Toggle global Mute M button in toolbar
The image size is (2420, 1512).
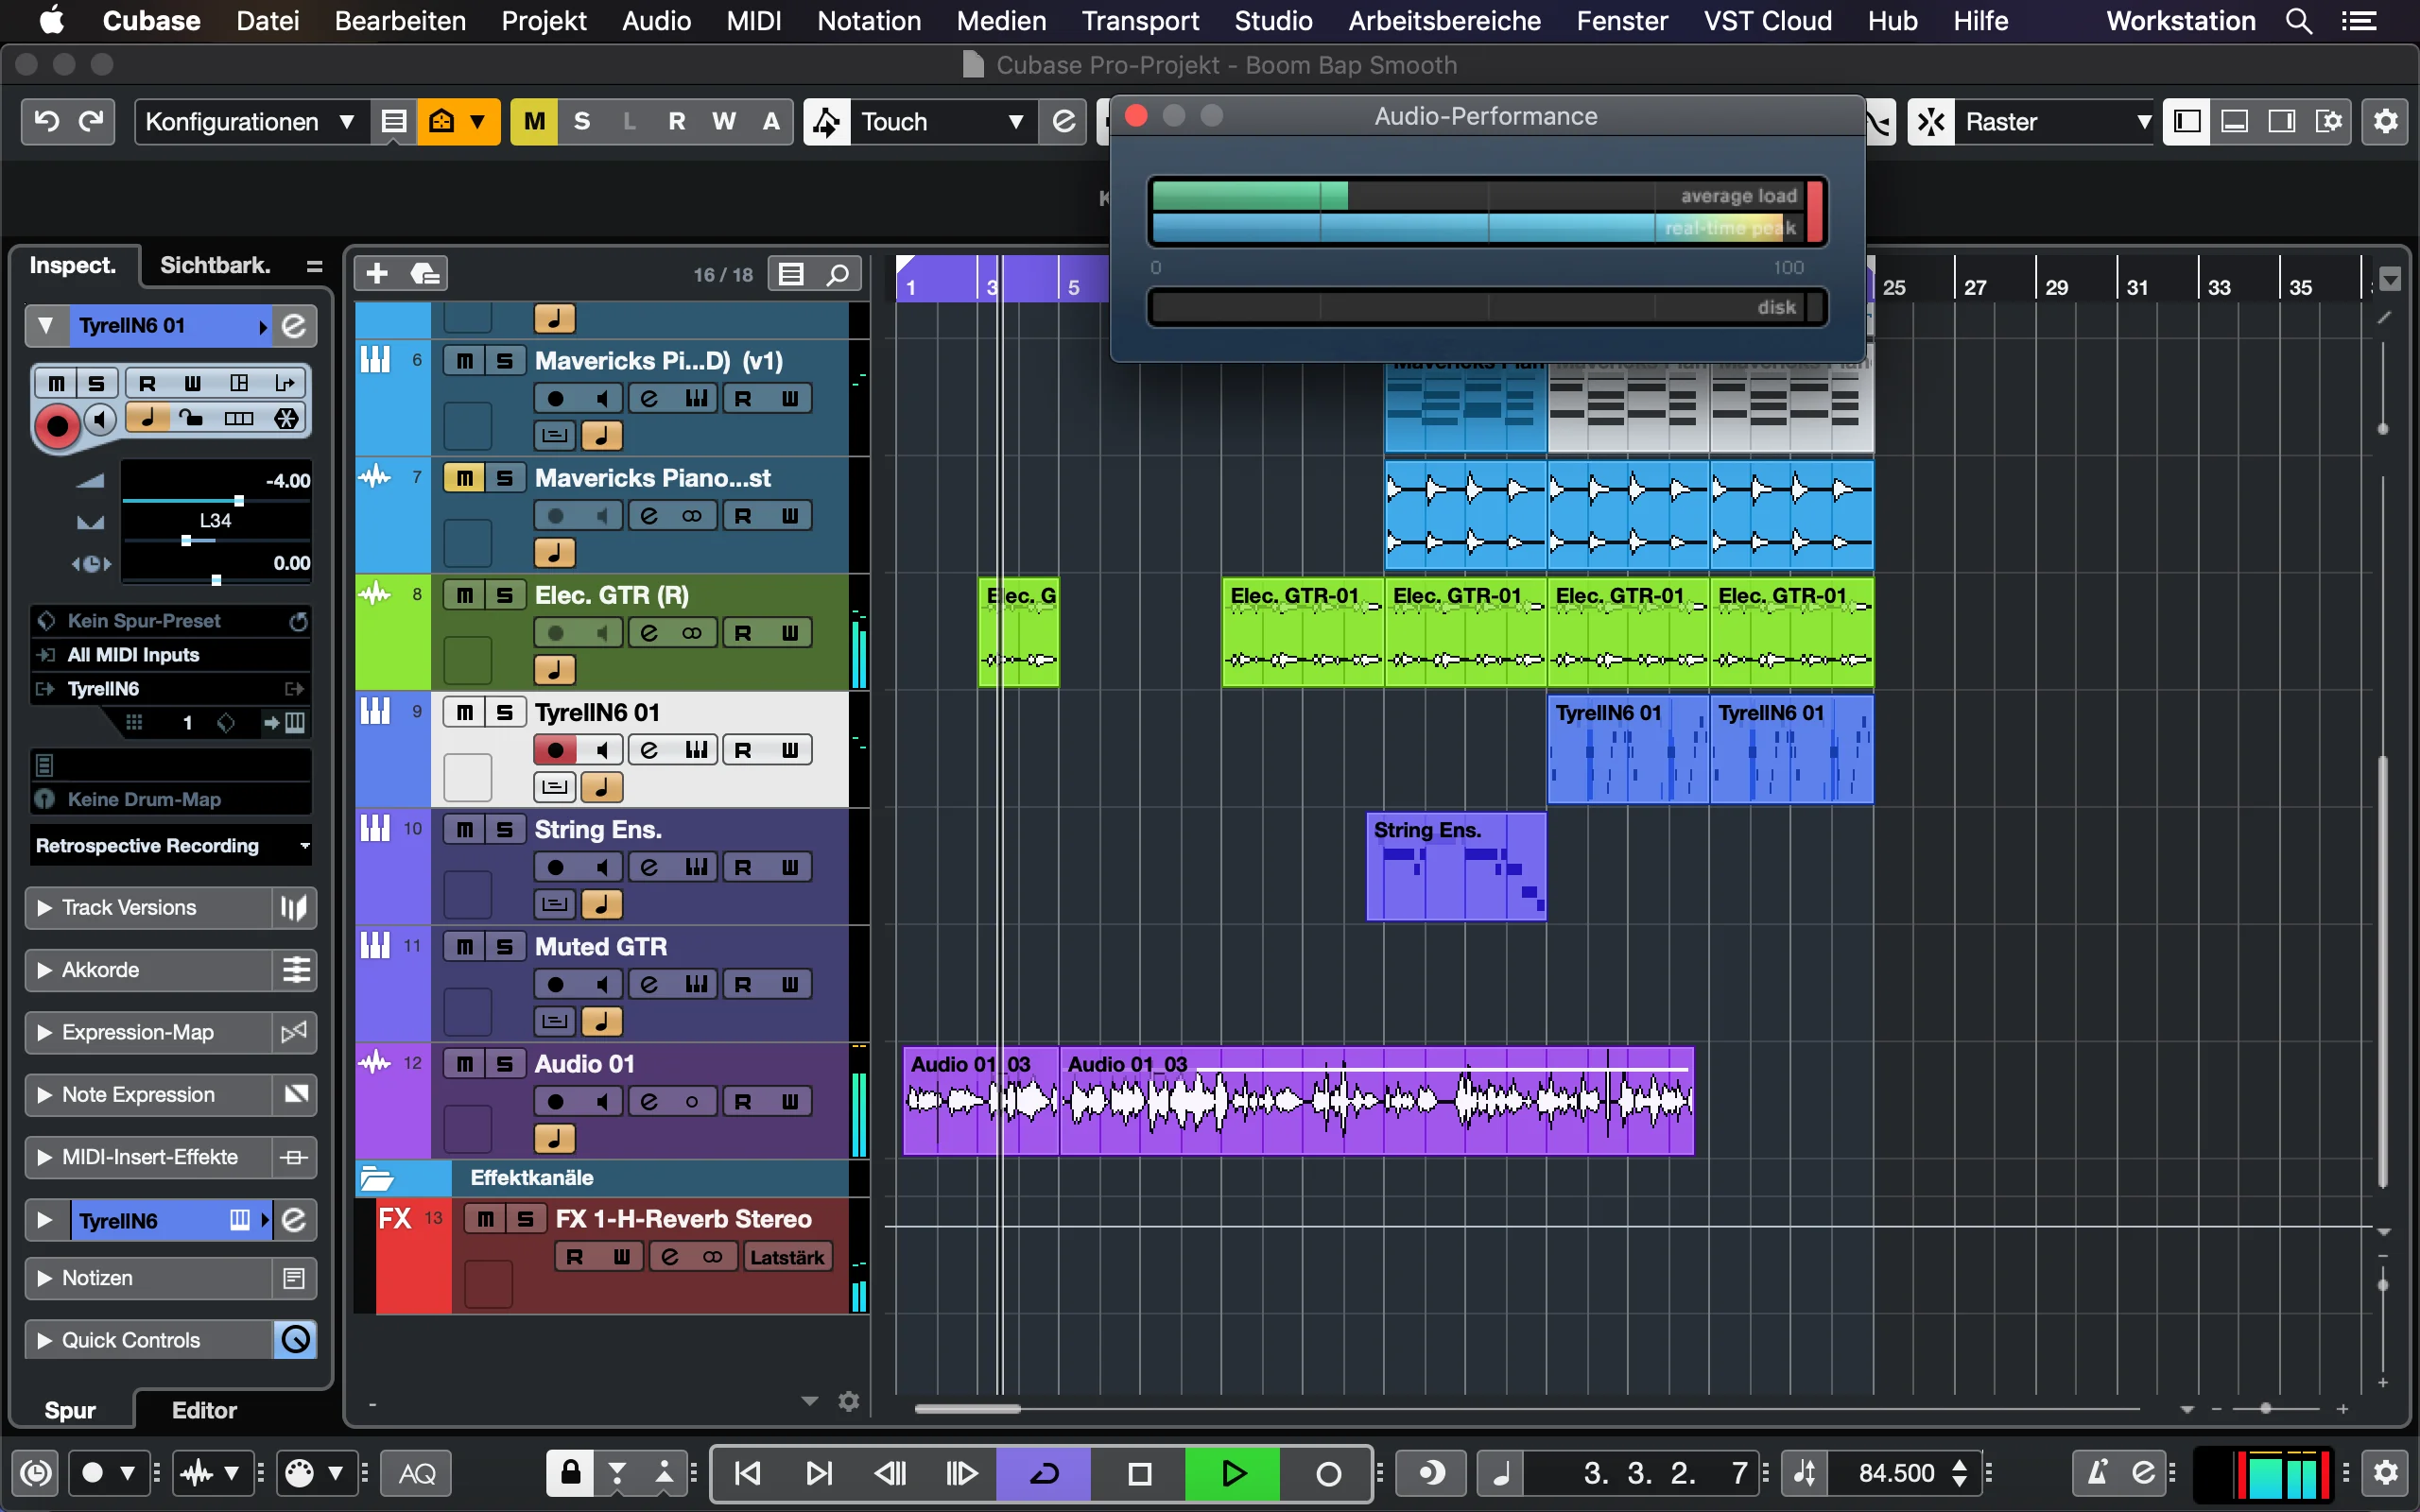[x=534, y=122]
